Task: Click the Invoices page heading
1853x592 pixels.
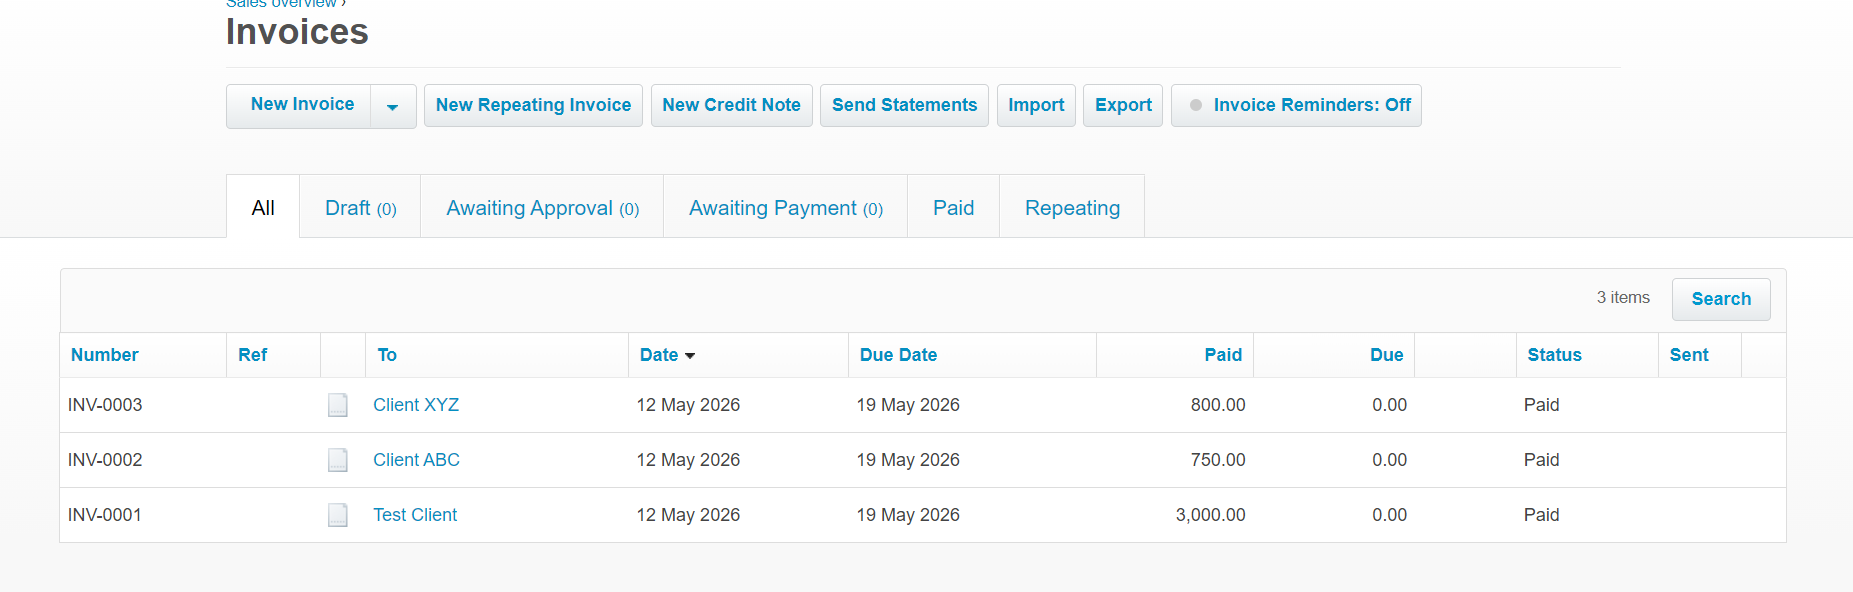Action: click(297, 32)
